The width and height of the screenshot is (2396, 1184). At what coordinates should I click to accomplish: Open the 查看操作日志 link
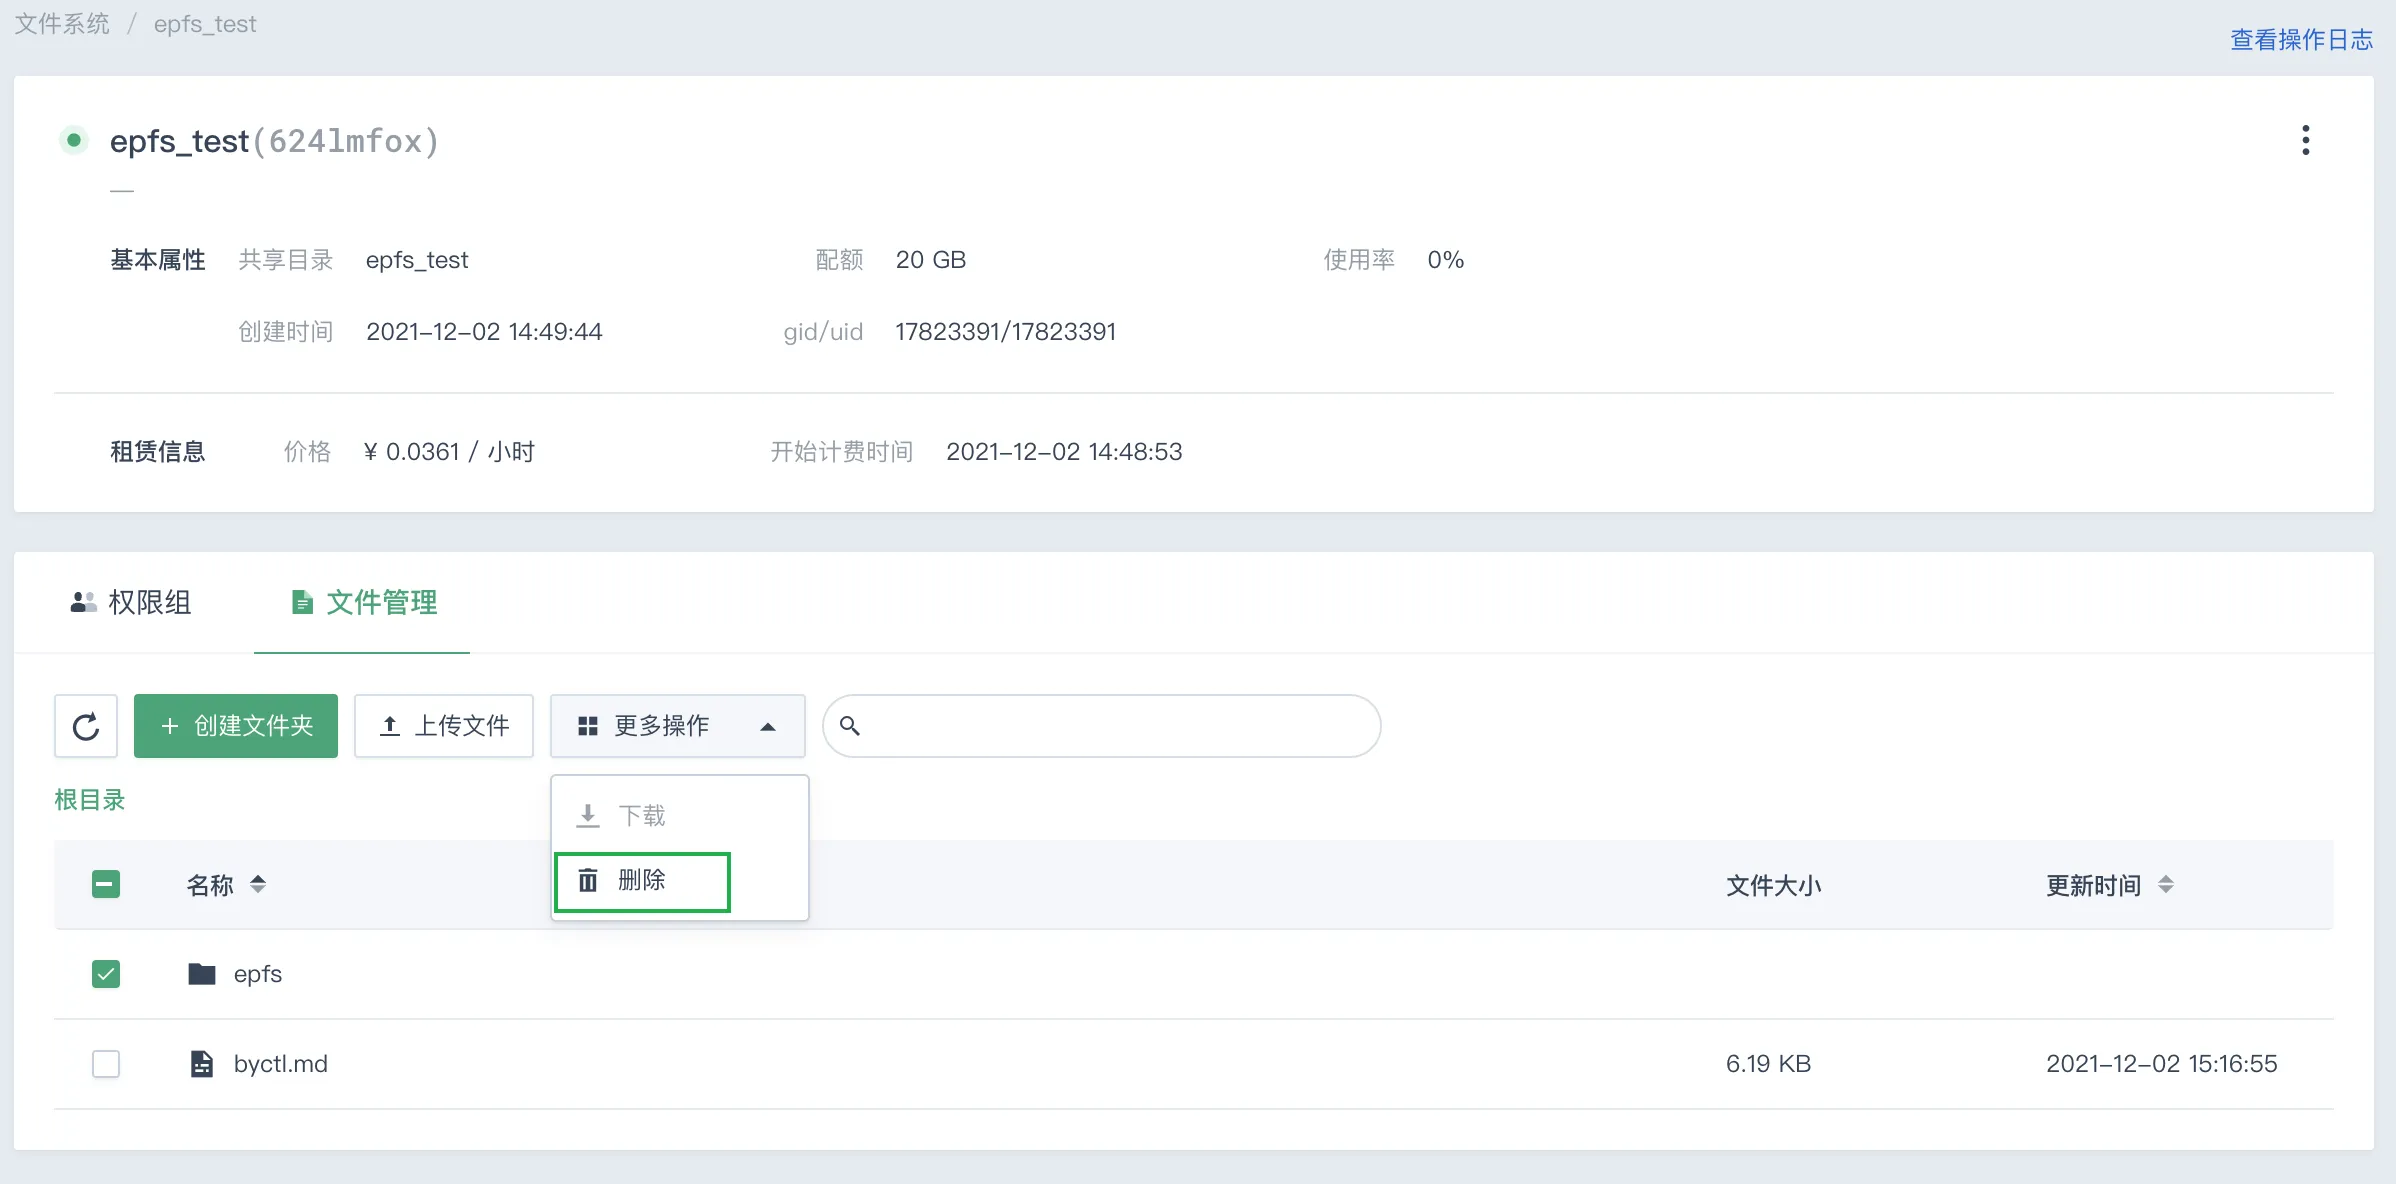[x=2301, y=40]
